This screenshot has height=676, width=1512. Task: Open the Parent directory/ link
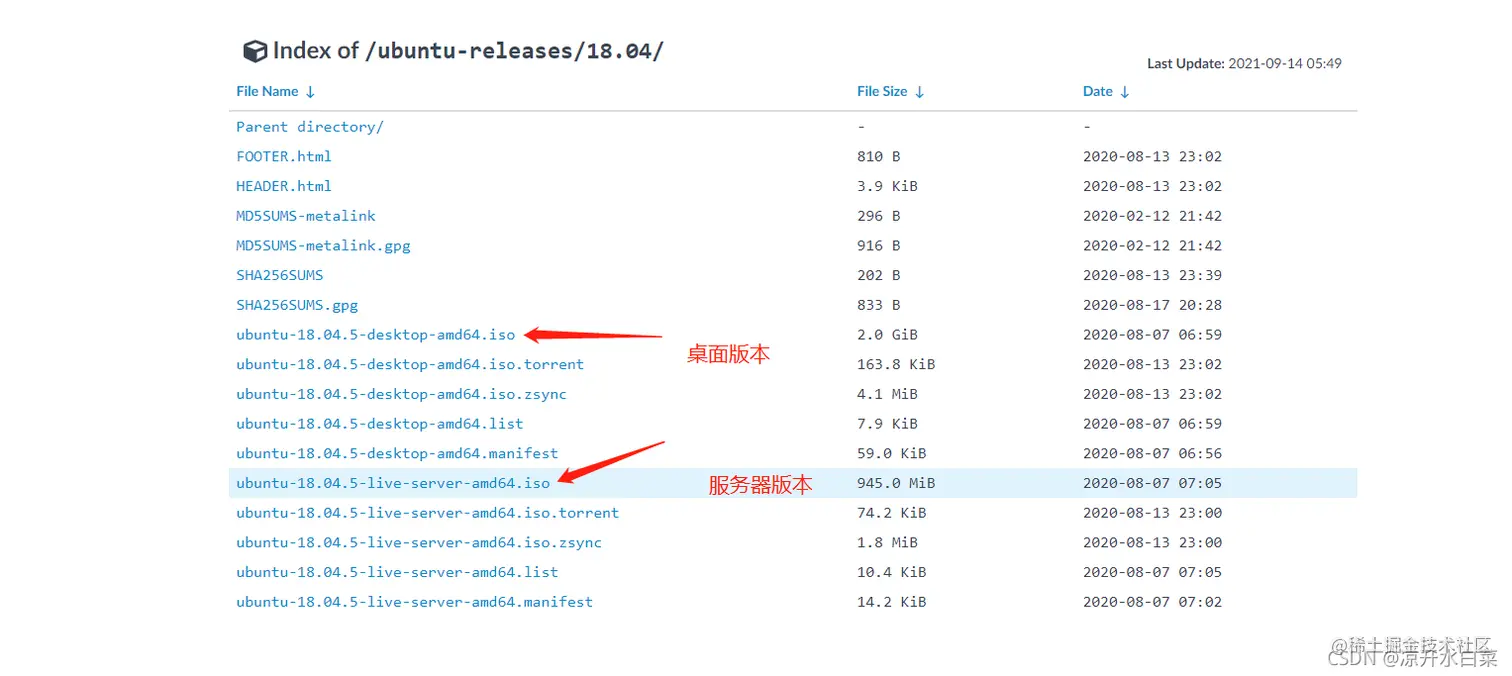click(310, 127)
